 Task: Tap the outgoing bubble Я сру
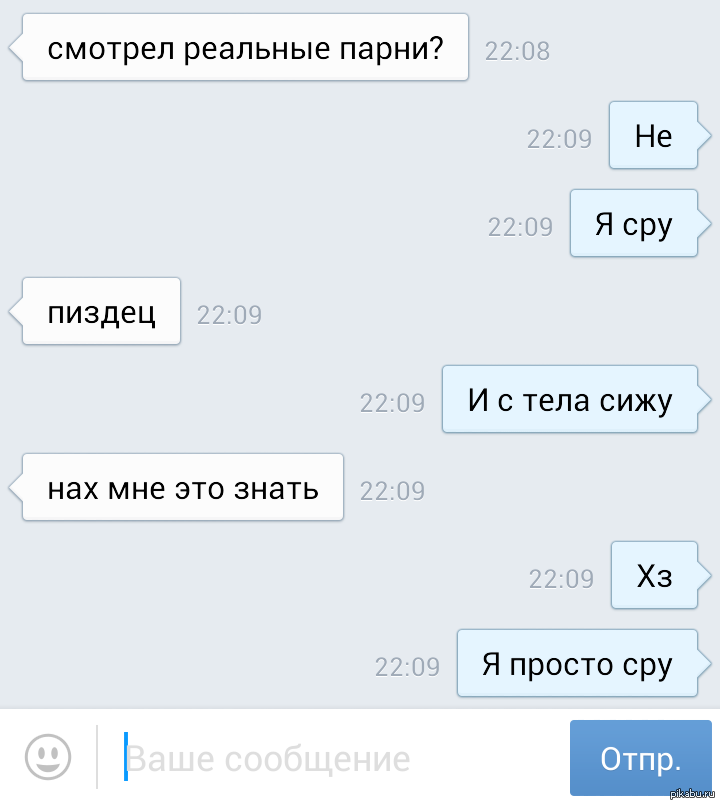[x=634, y=223]
